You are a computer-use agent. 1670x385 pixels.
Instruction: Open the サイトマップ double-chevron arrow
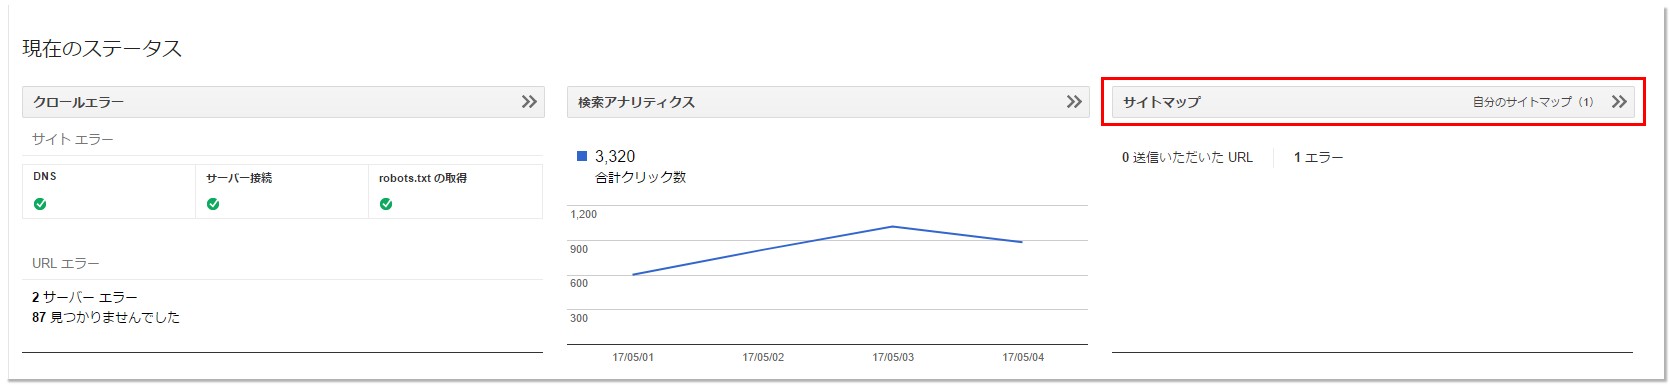coord(1619,102)
